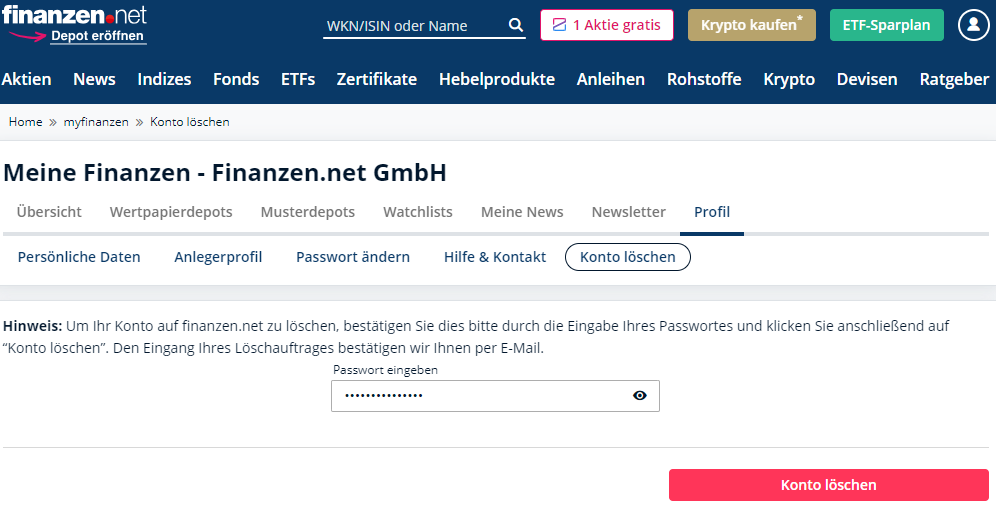The image size is (996, 513).
Task: Select the Profil tab
Action: [x=711, y=212]
